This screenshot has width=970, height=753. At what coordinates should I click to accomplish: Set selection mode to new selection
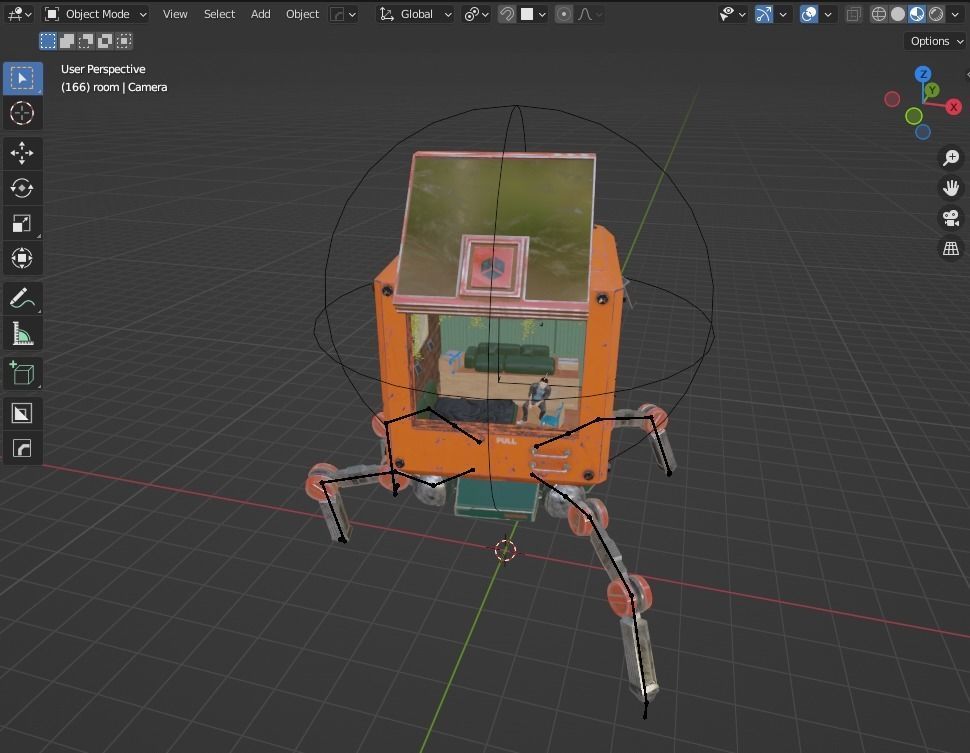pyautogui.click(x=48, y=41)
